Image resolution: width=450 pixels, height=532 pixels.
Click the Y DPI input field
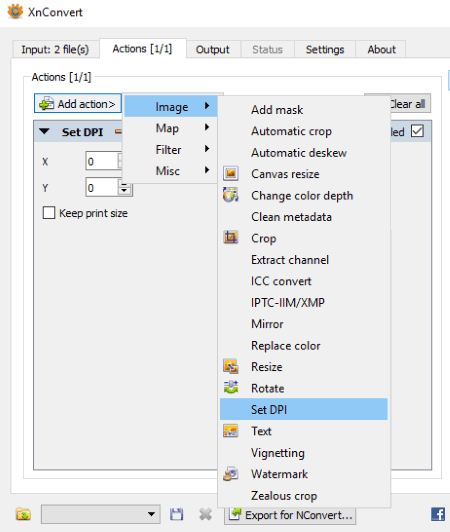click(102, 187)
